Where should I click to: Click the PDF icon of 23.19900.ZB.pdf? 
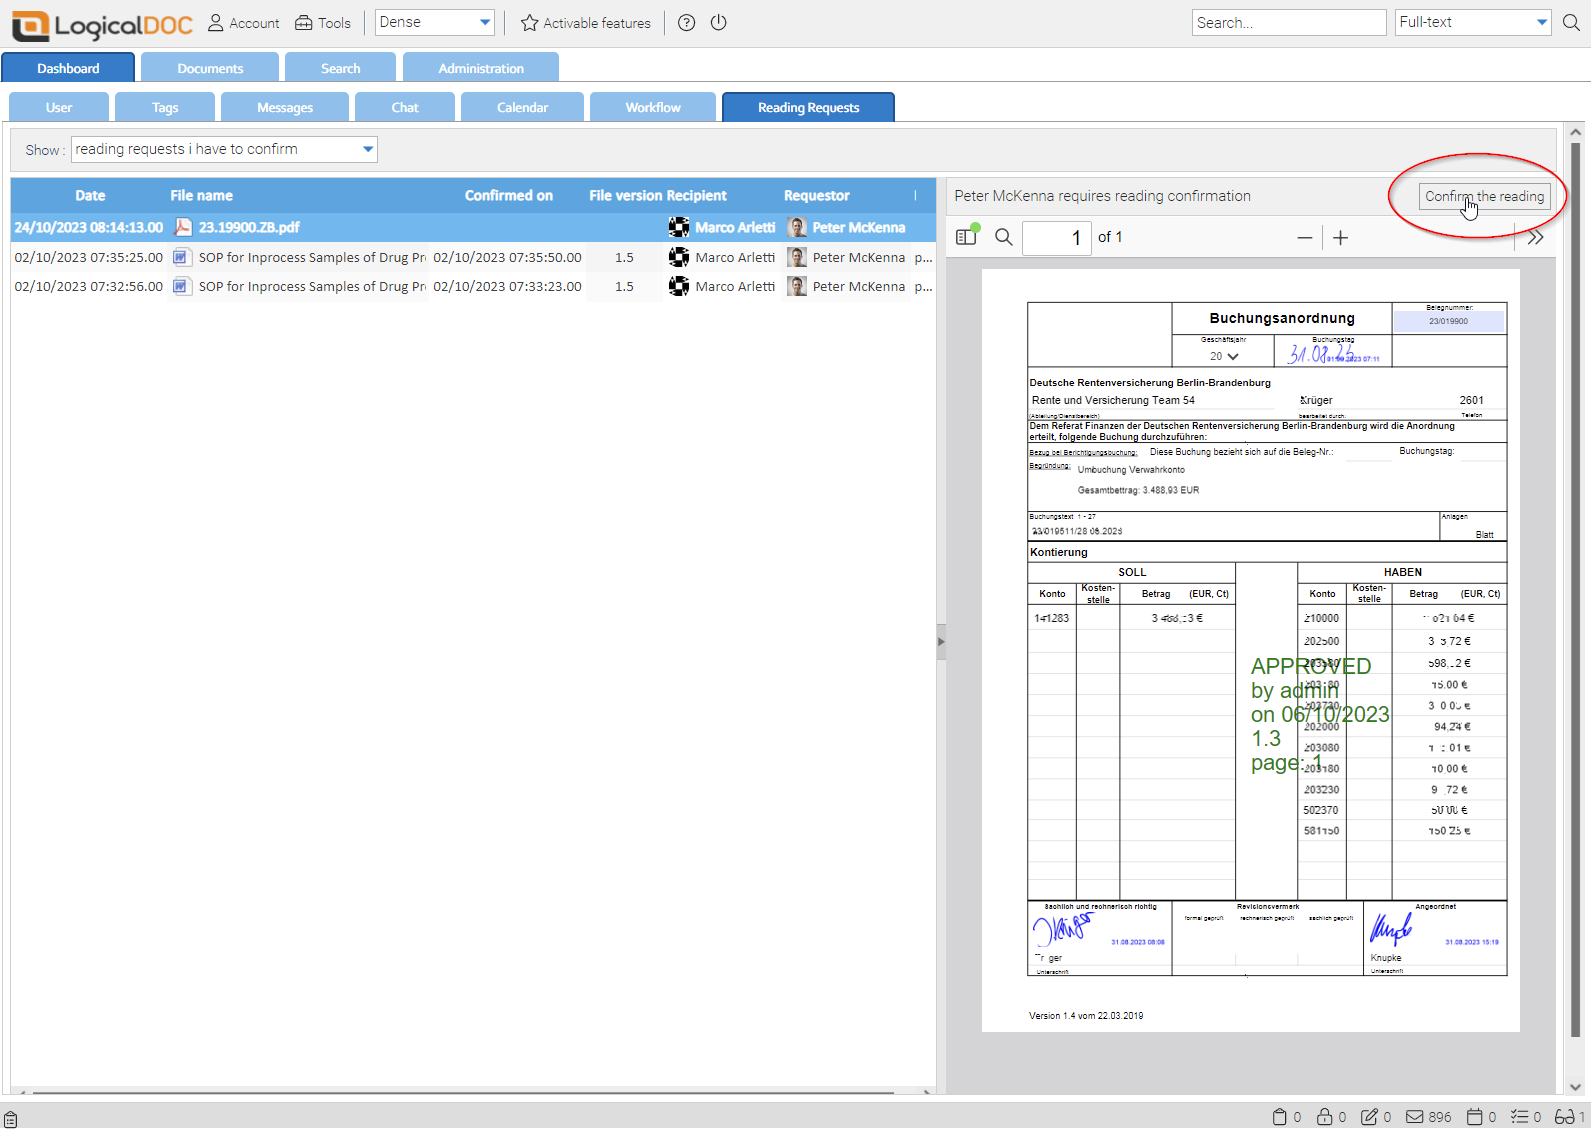click(183, 227)
